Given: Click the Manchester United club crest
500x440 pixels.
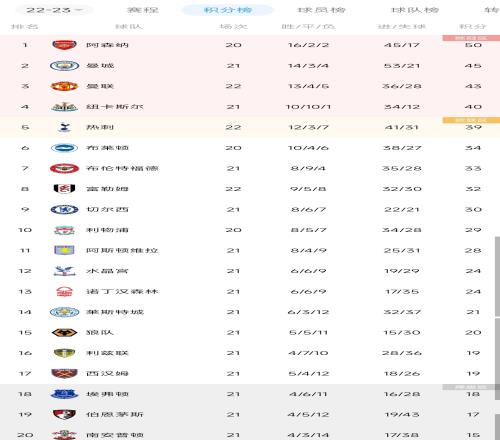Looking at the screenshot, I should pyautogui.click(x=64, y=86).
